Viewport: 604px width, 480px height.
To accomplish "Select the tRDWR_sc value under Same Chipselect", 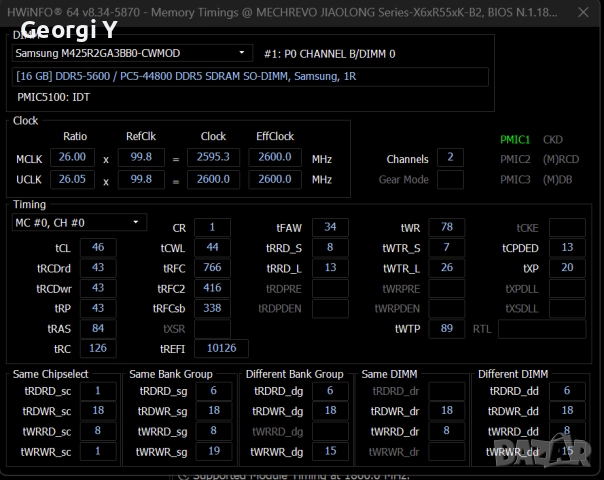I will click(98, 411).
